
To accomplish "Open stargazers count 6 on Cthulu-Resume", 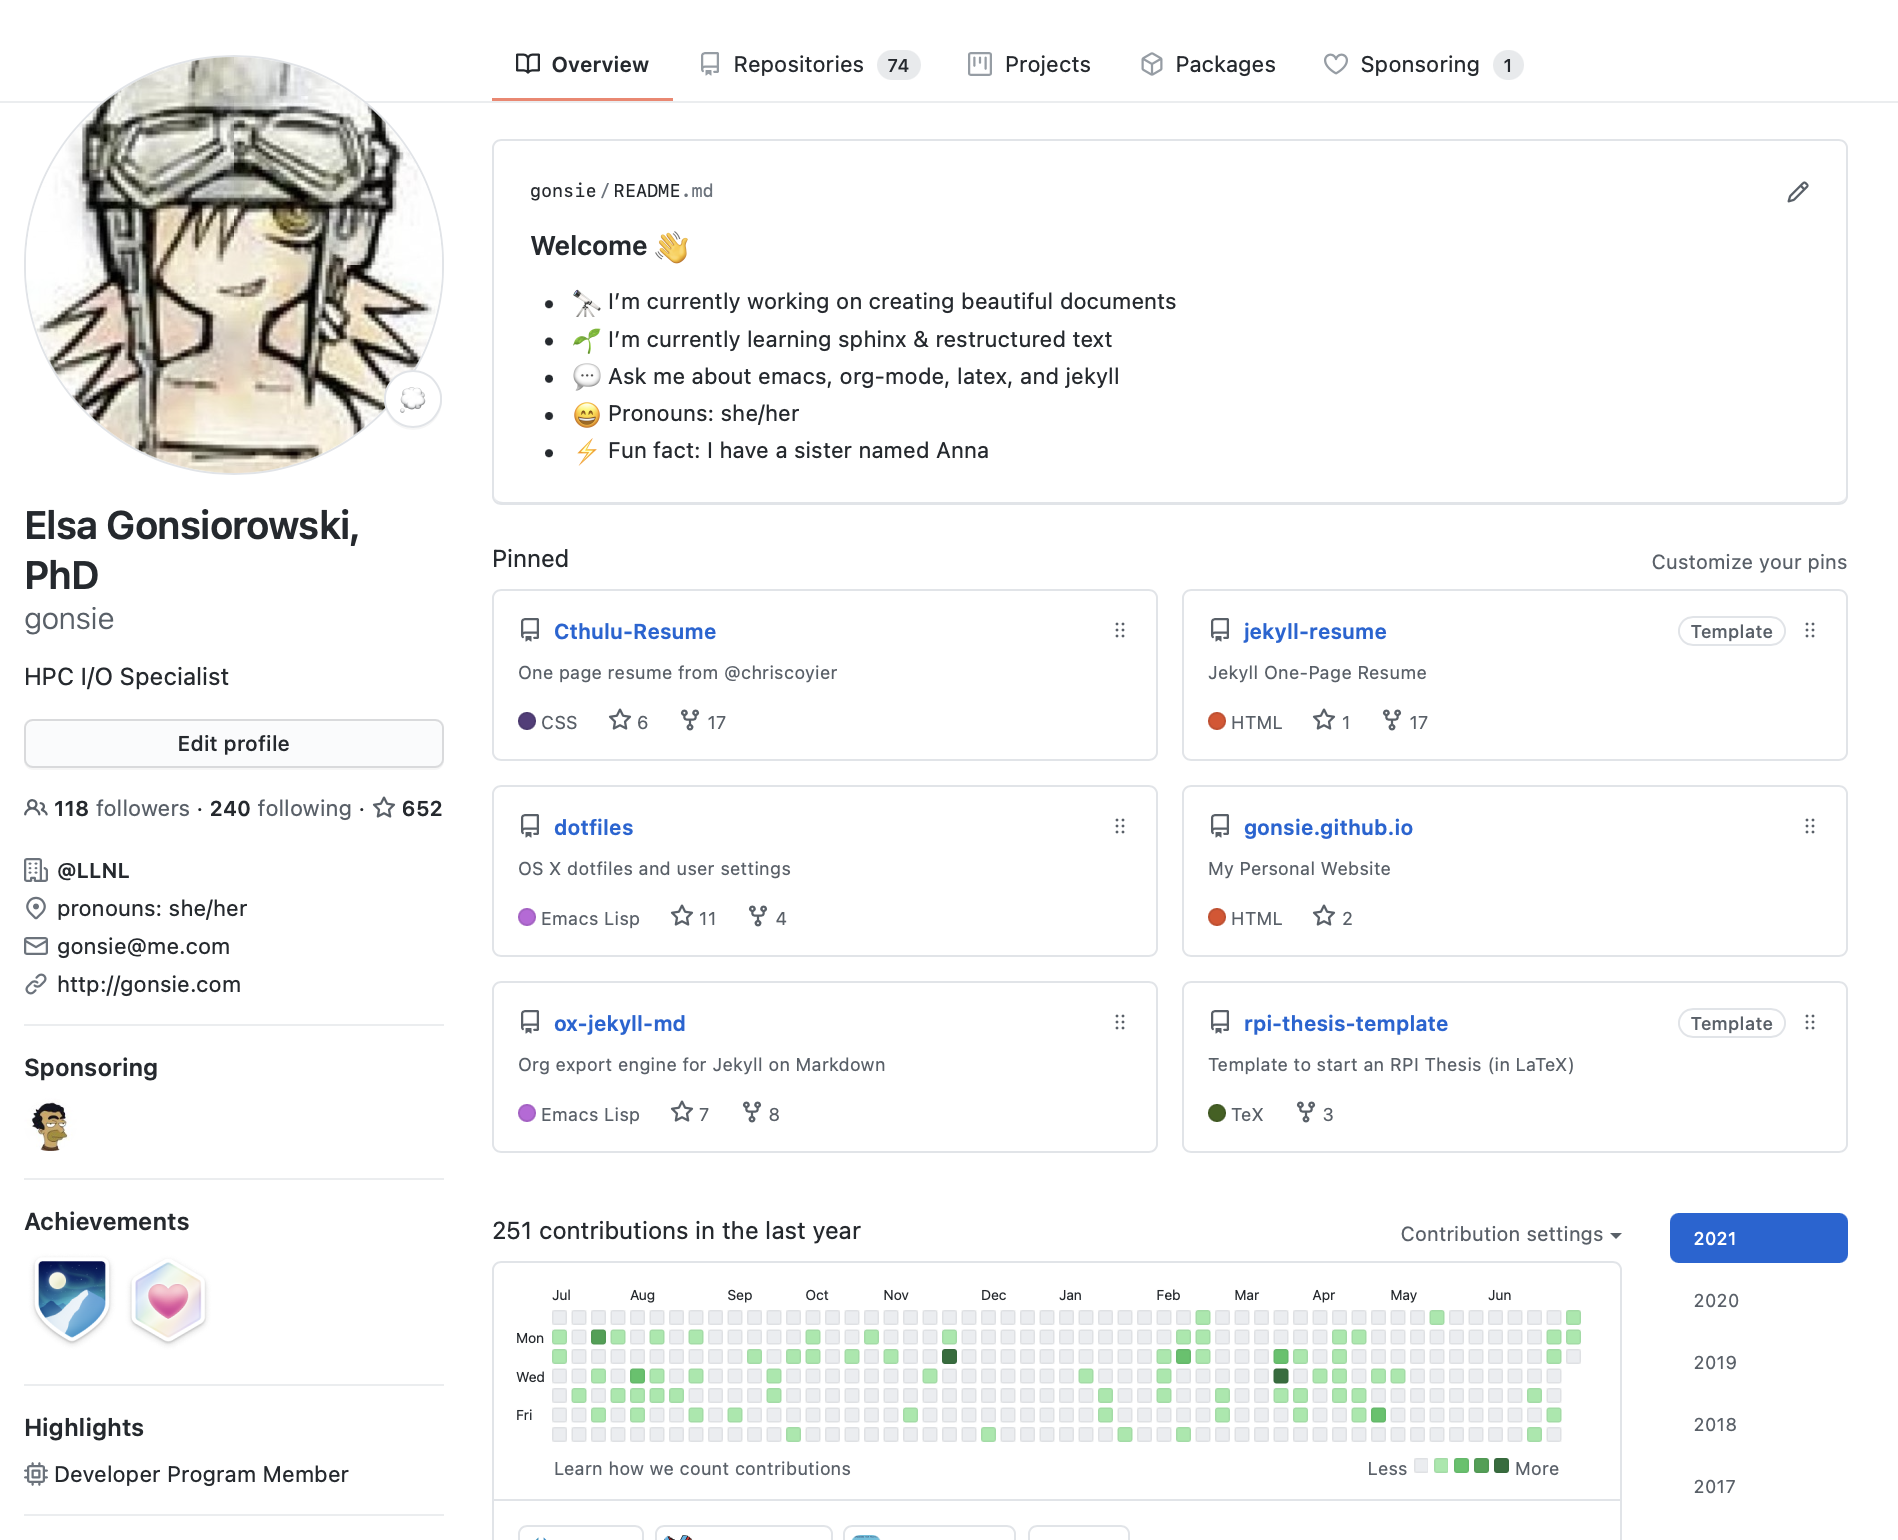I will pos(629,721).
